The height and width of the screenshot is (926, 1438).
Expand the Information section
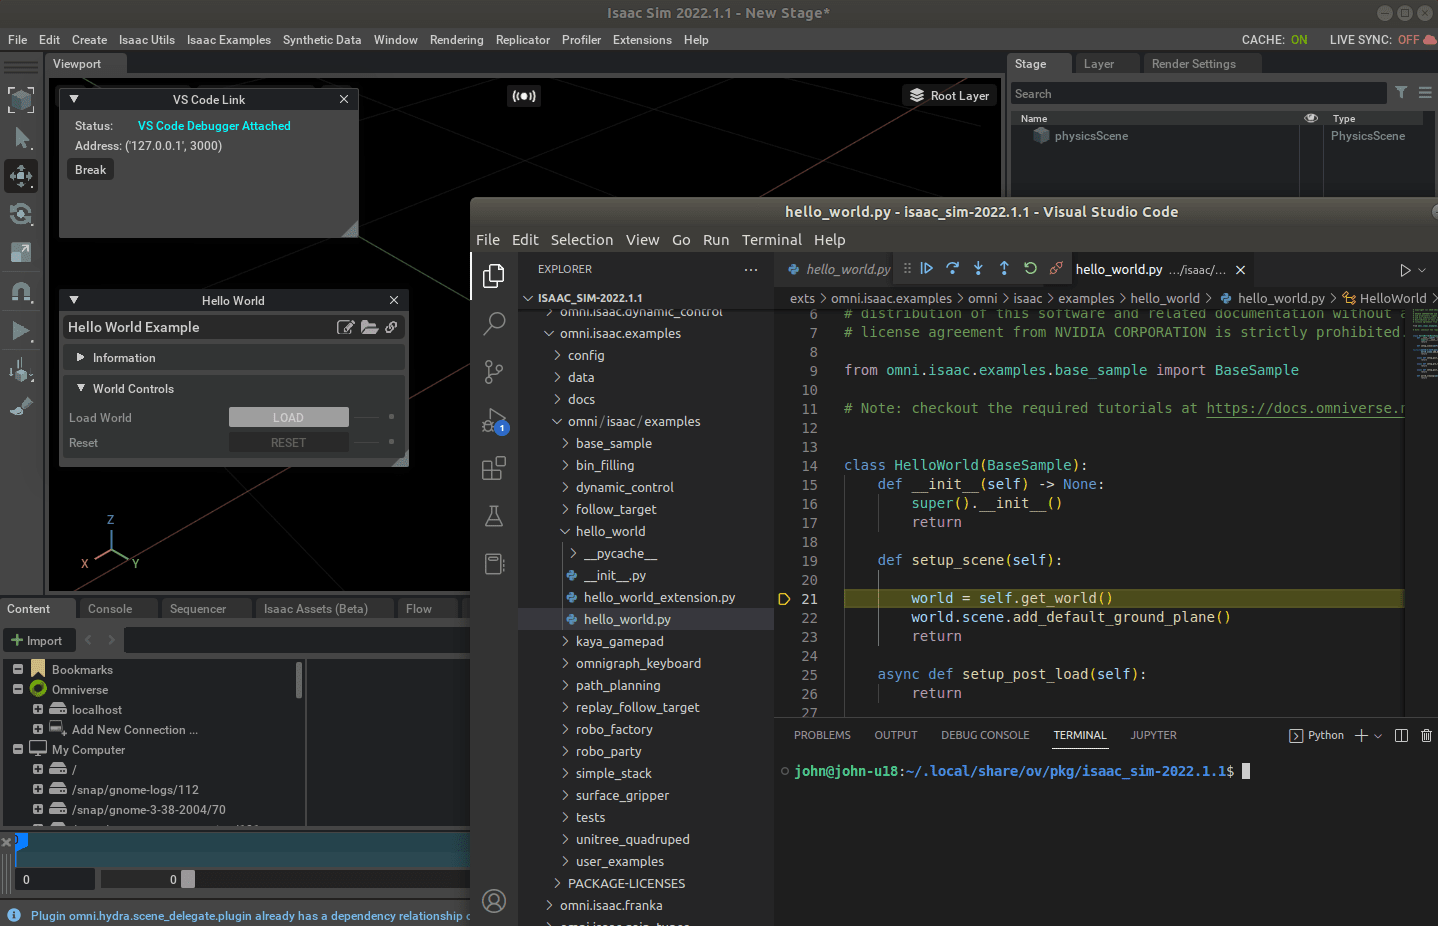pyautogui.click(x=81, y=357)
